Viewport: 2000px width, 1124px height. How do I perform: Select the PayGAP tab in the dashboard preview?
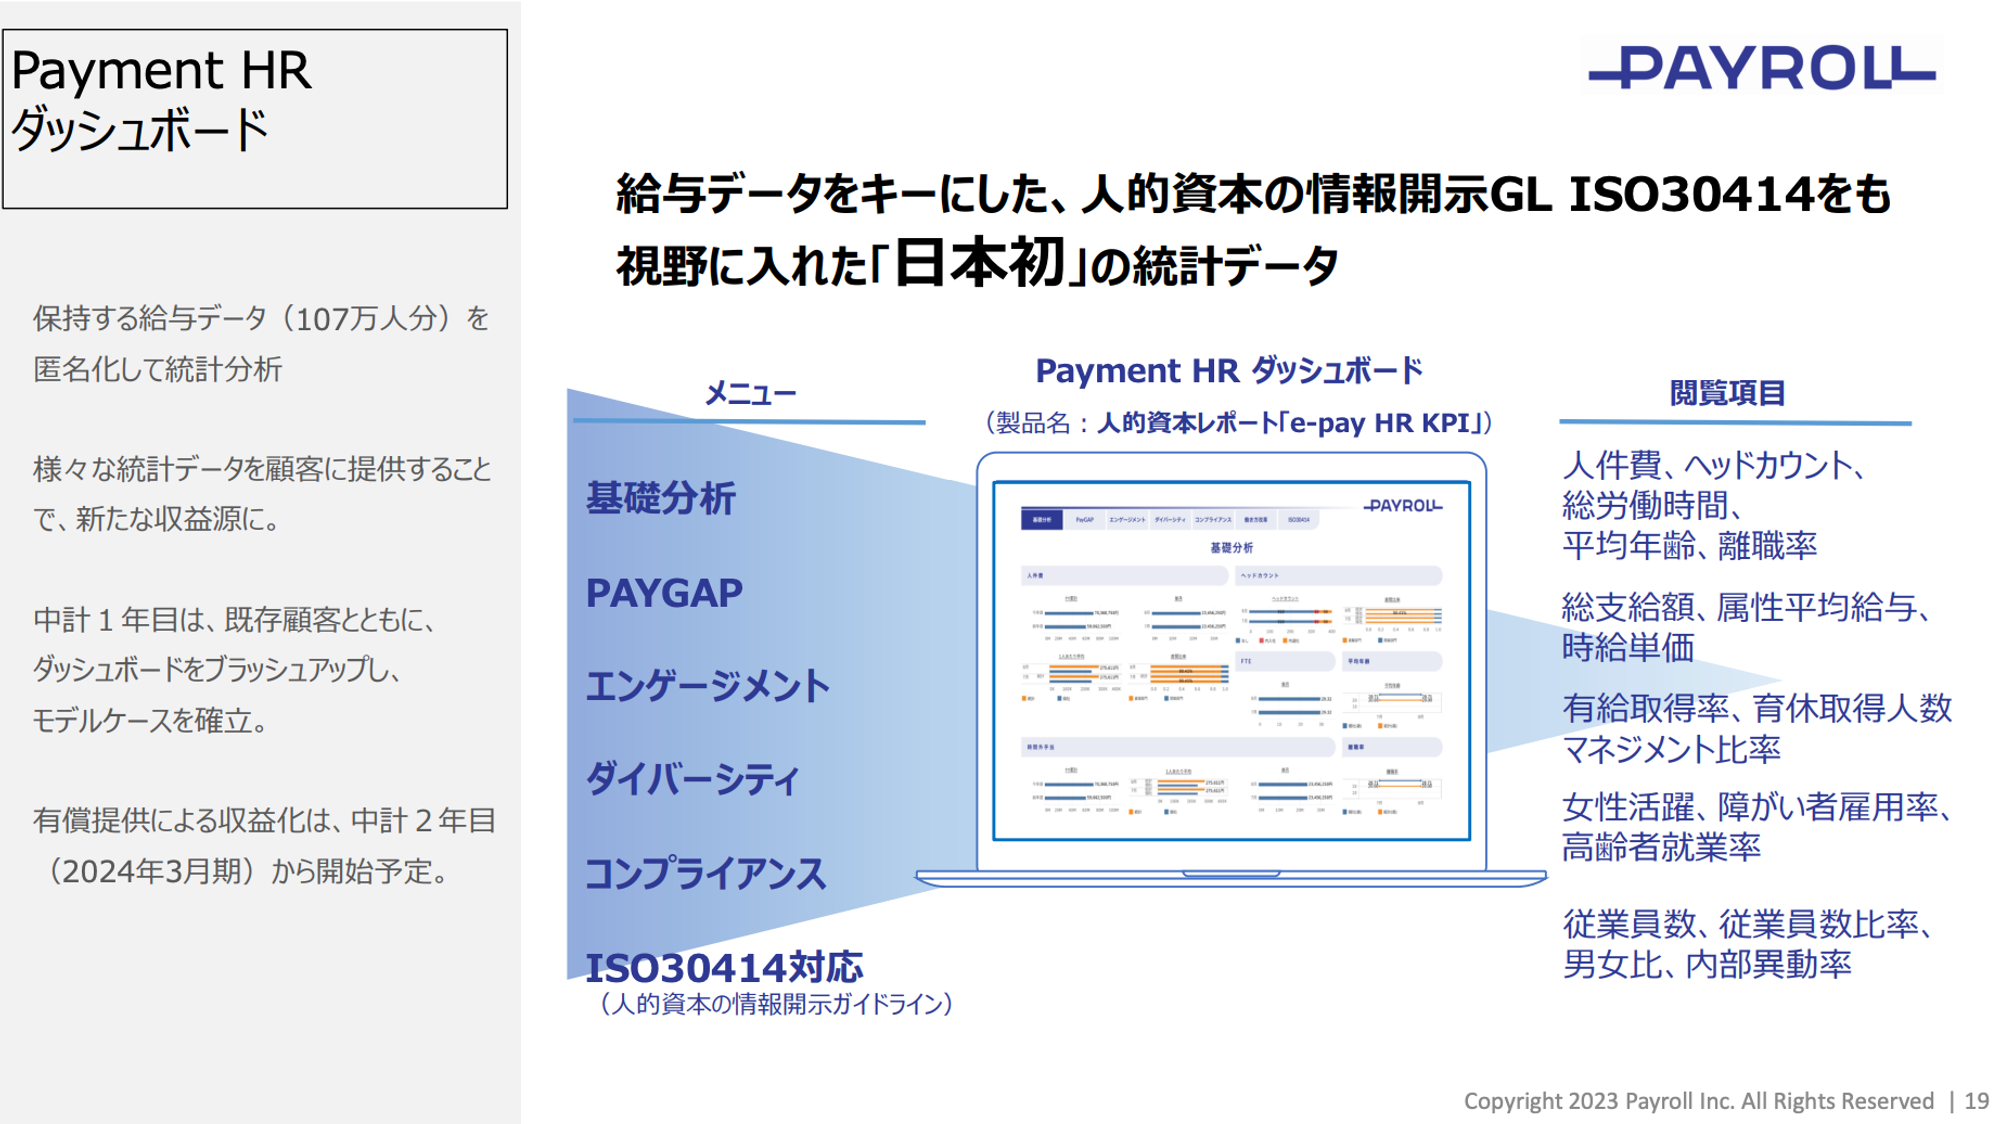(1084, 520)
